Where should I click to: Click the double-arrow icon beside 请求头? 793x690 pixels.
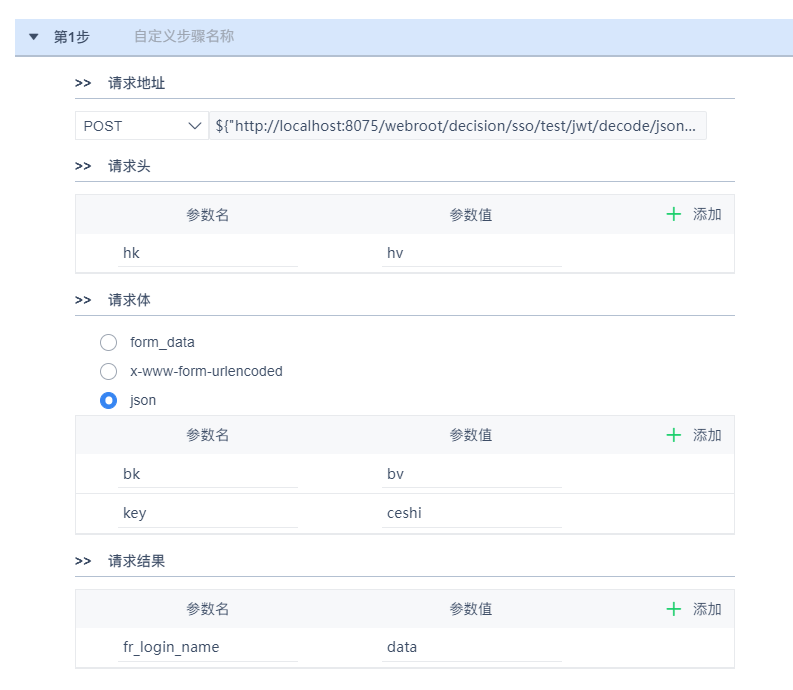click(83, 166)
